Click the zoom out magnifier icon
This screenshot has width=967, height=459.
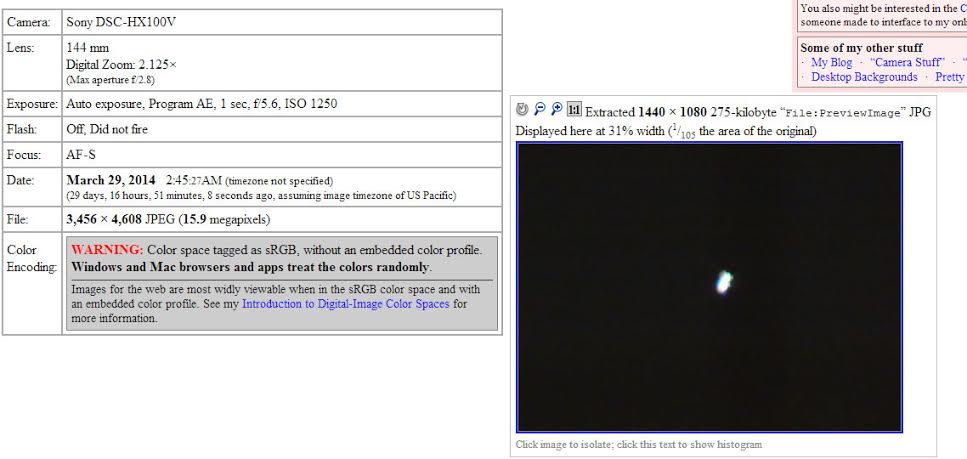click(x=539, y=110)
